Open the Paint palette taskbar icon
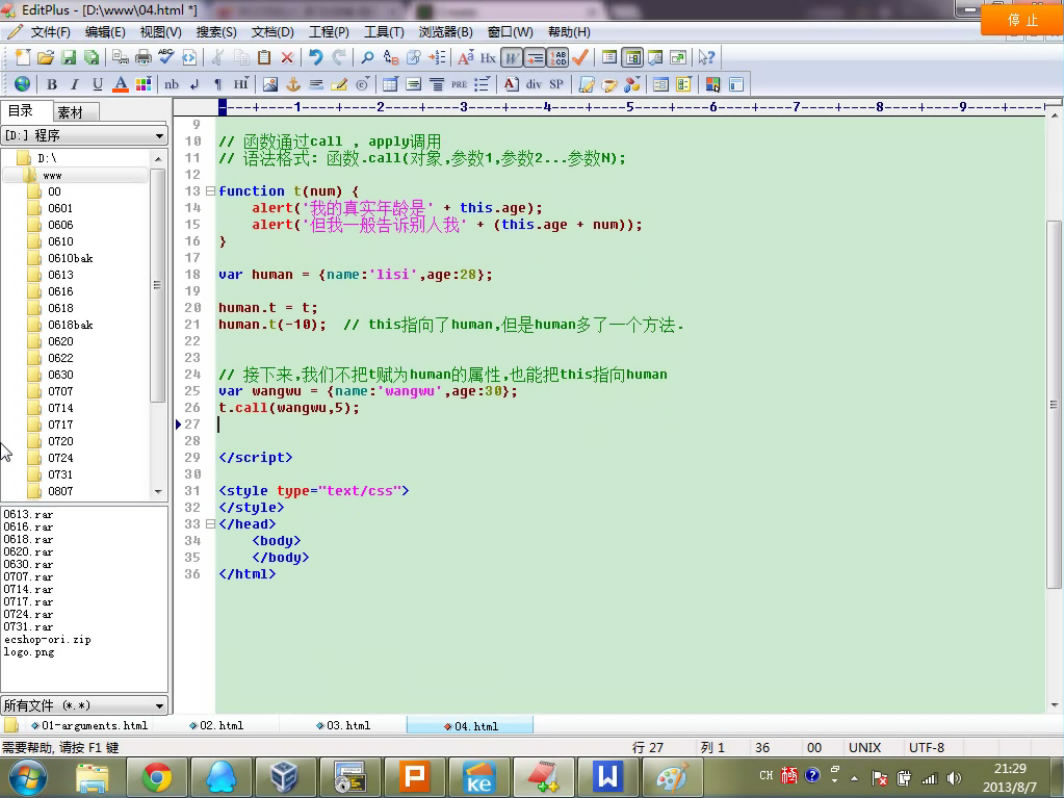 pos(672,778)
